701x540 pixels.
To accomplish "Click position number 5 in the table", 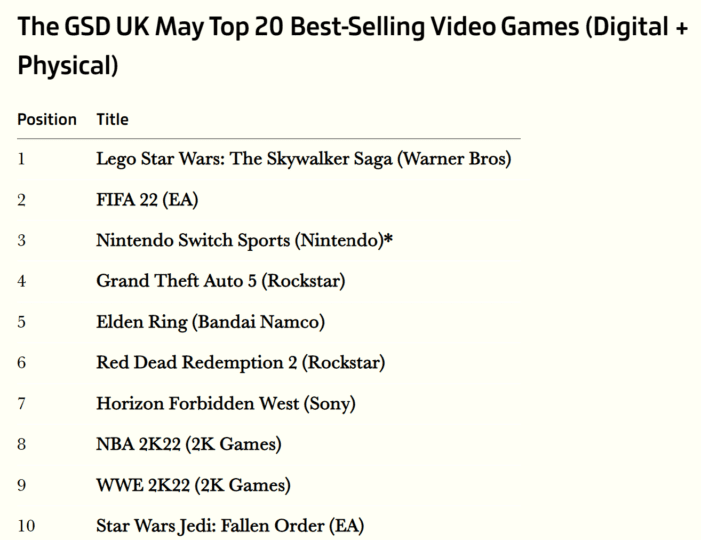I will pos(21,322).
